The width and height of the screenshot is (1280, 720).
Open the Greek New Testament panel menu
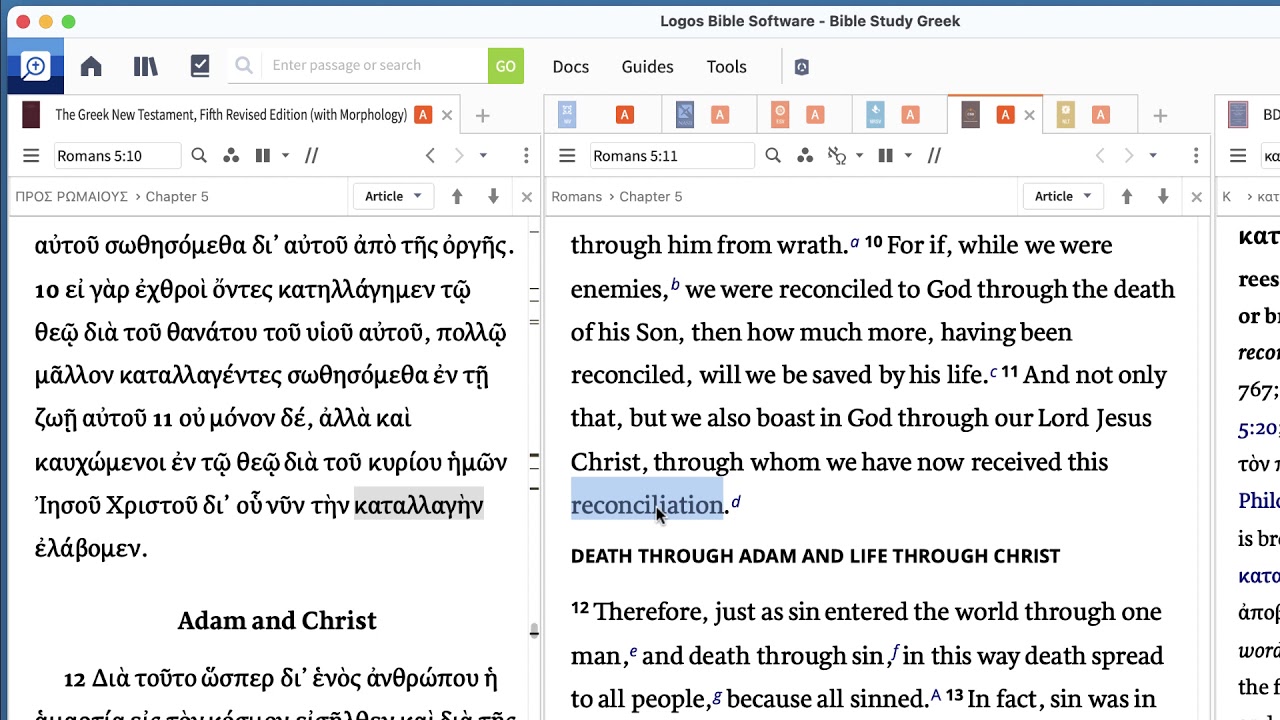point(31,156)
